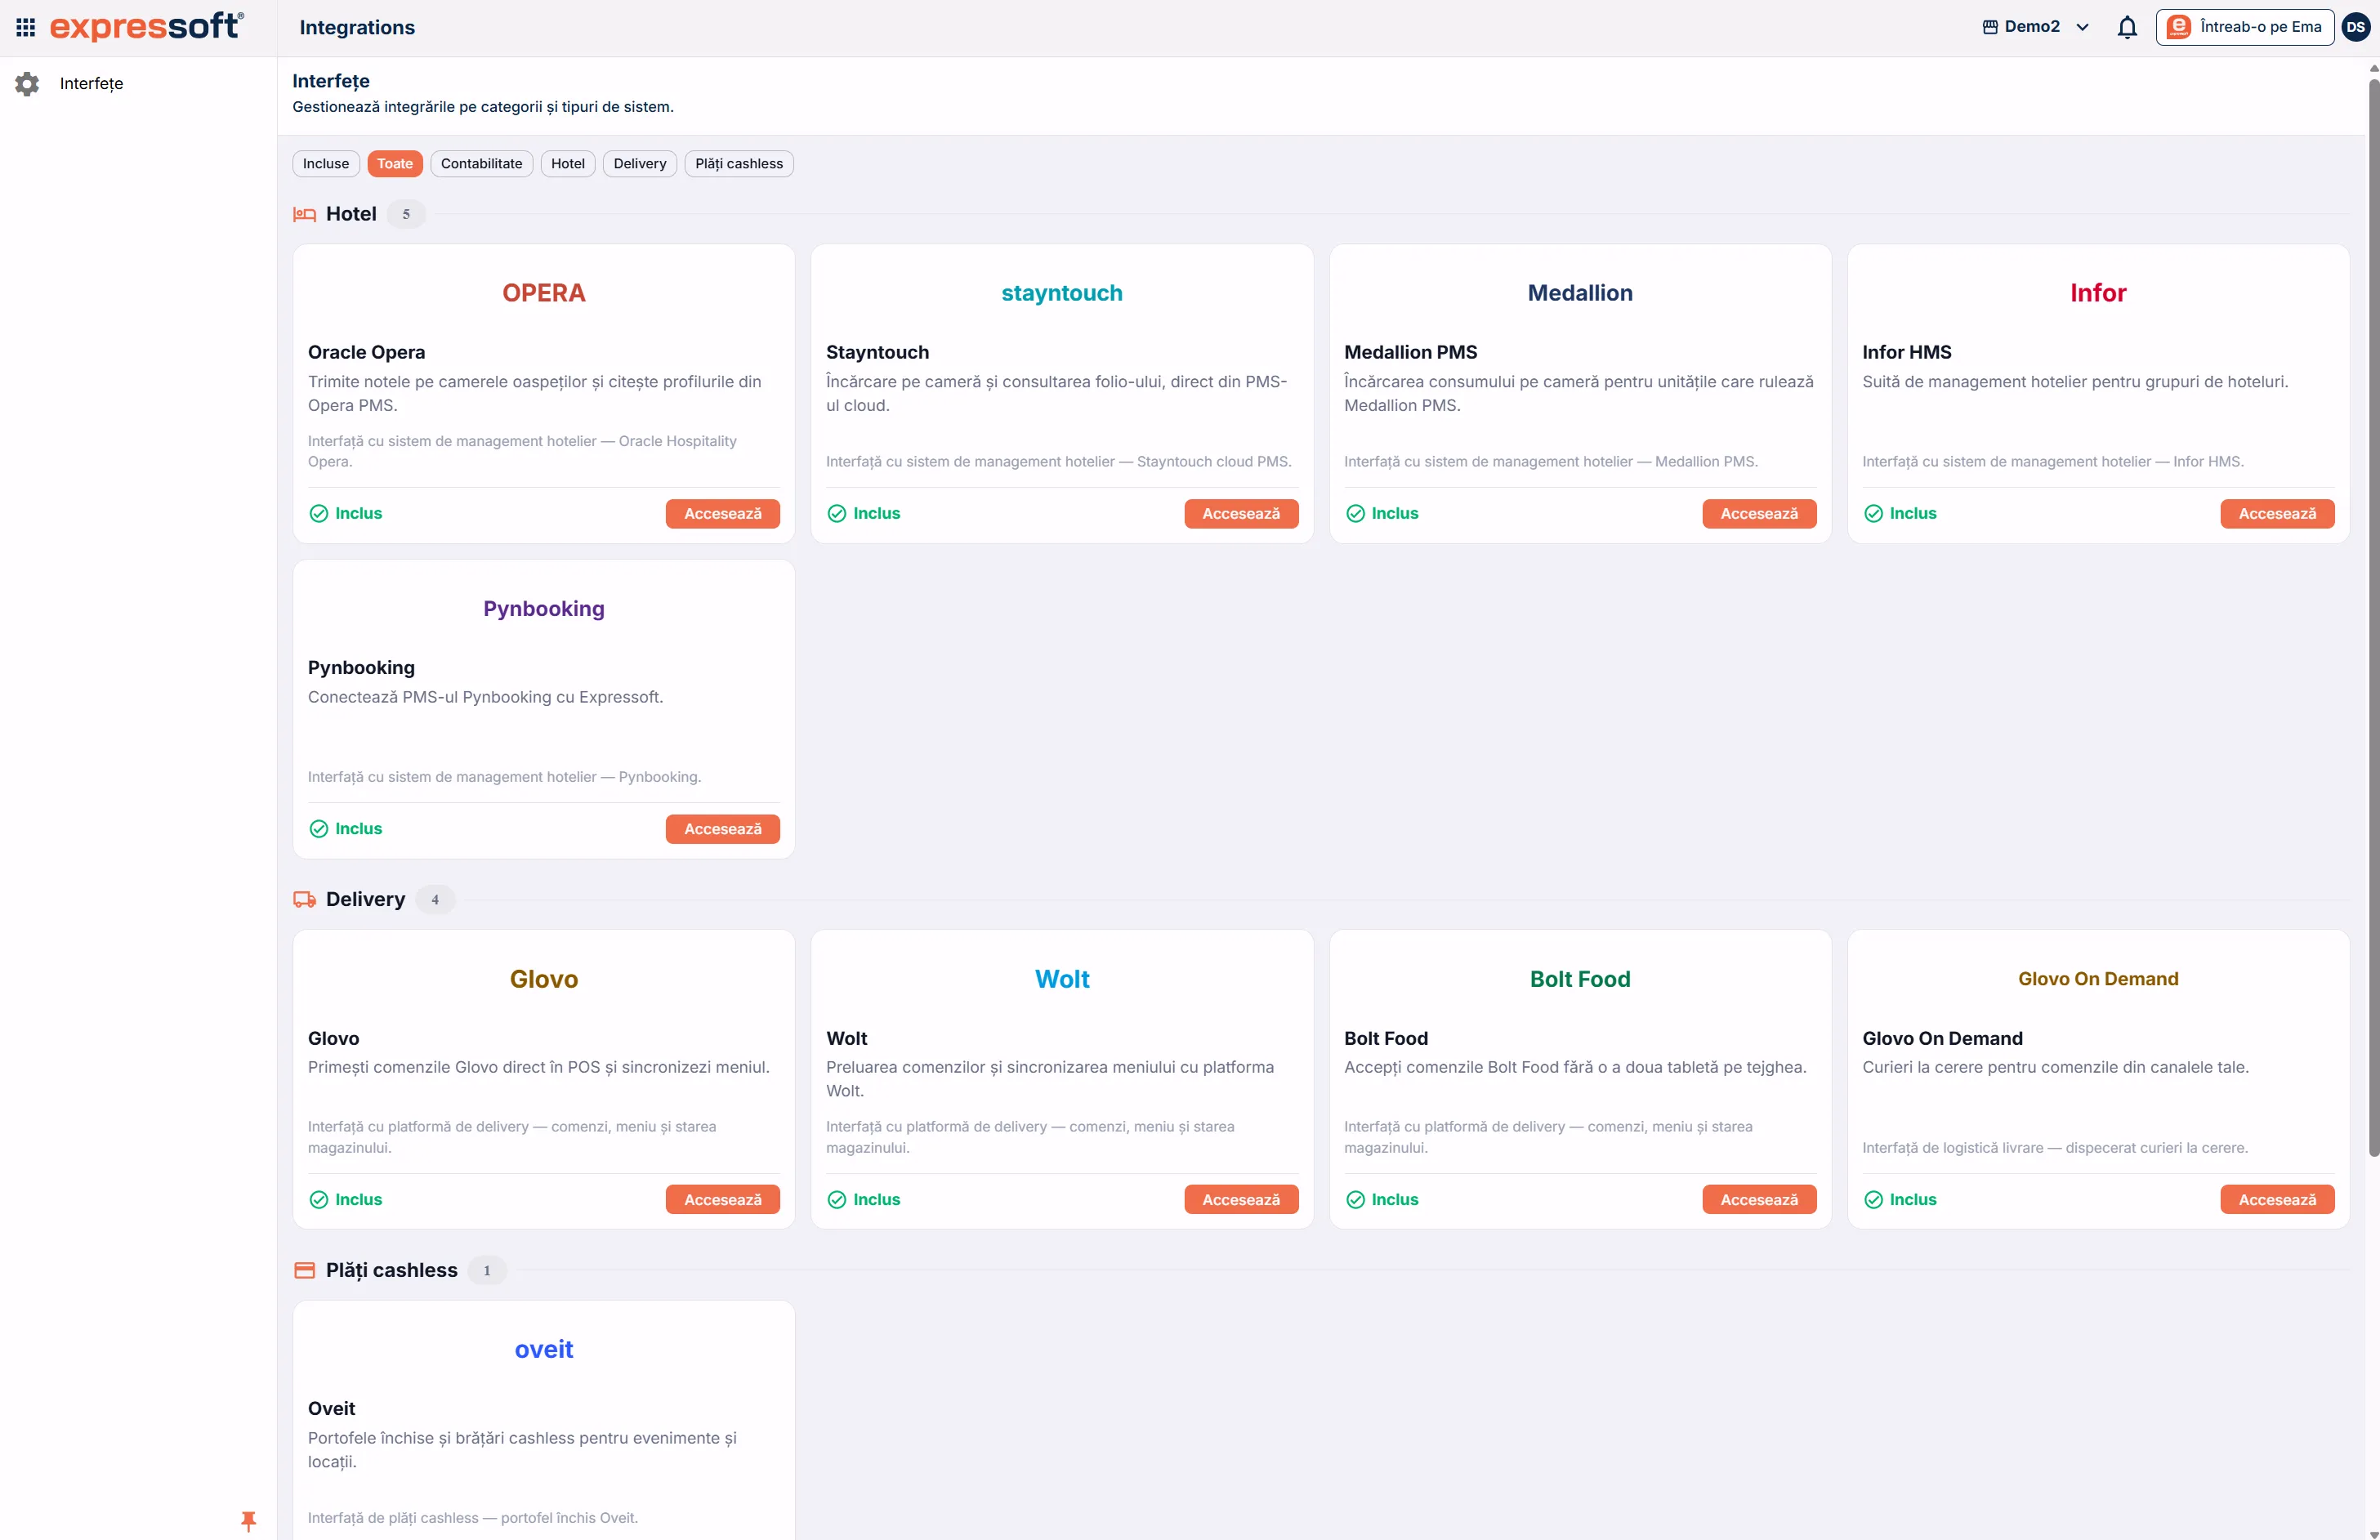Open the apps grid launcher icon
Screen dimensions: 2380x1540
click(x=26, y=27)
